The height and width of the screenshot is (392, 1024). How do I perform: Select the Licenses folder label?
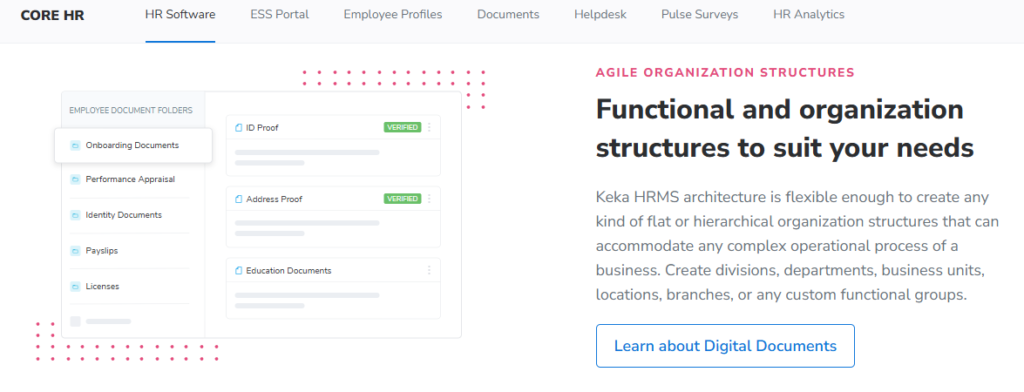[103, 287]
